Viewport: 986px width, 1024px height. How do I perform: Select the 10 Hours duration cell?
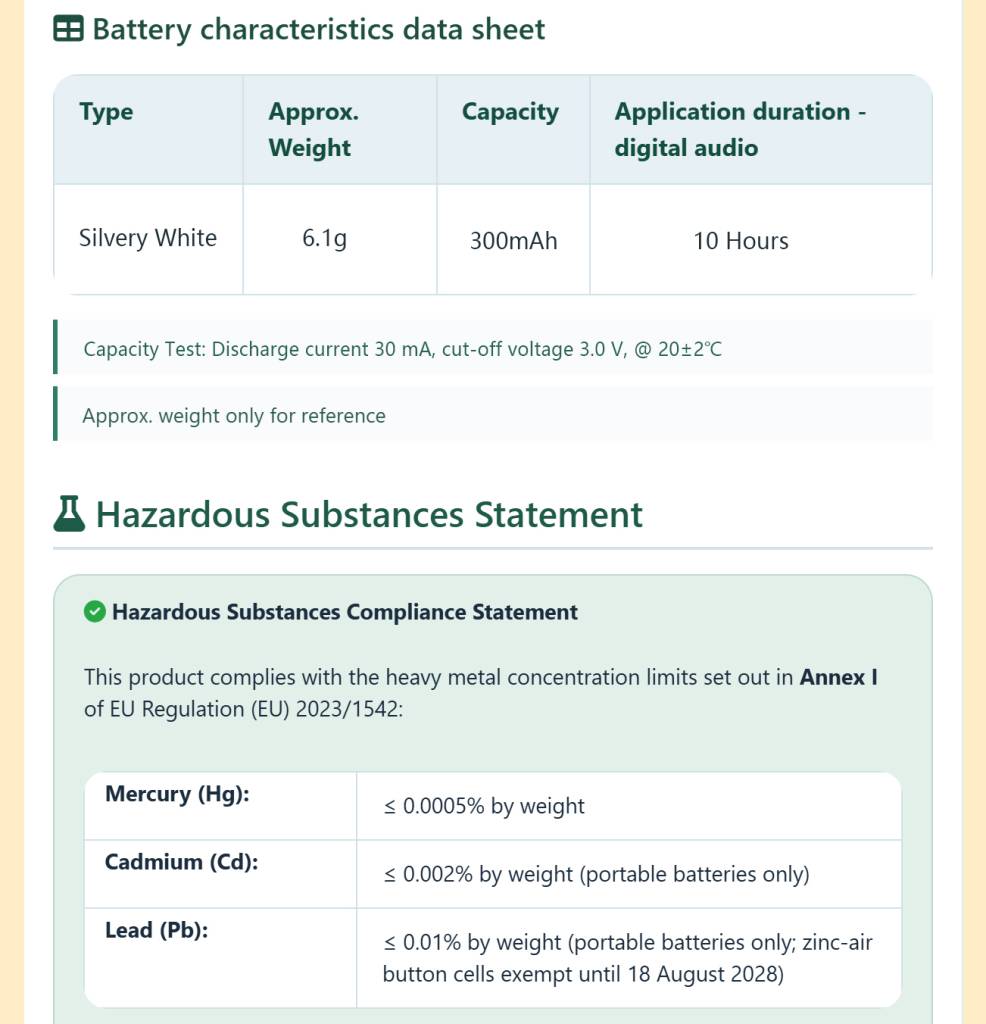click(740, 241)
